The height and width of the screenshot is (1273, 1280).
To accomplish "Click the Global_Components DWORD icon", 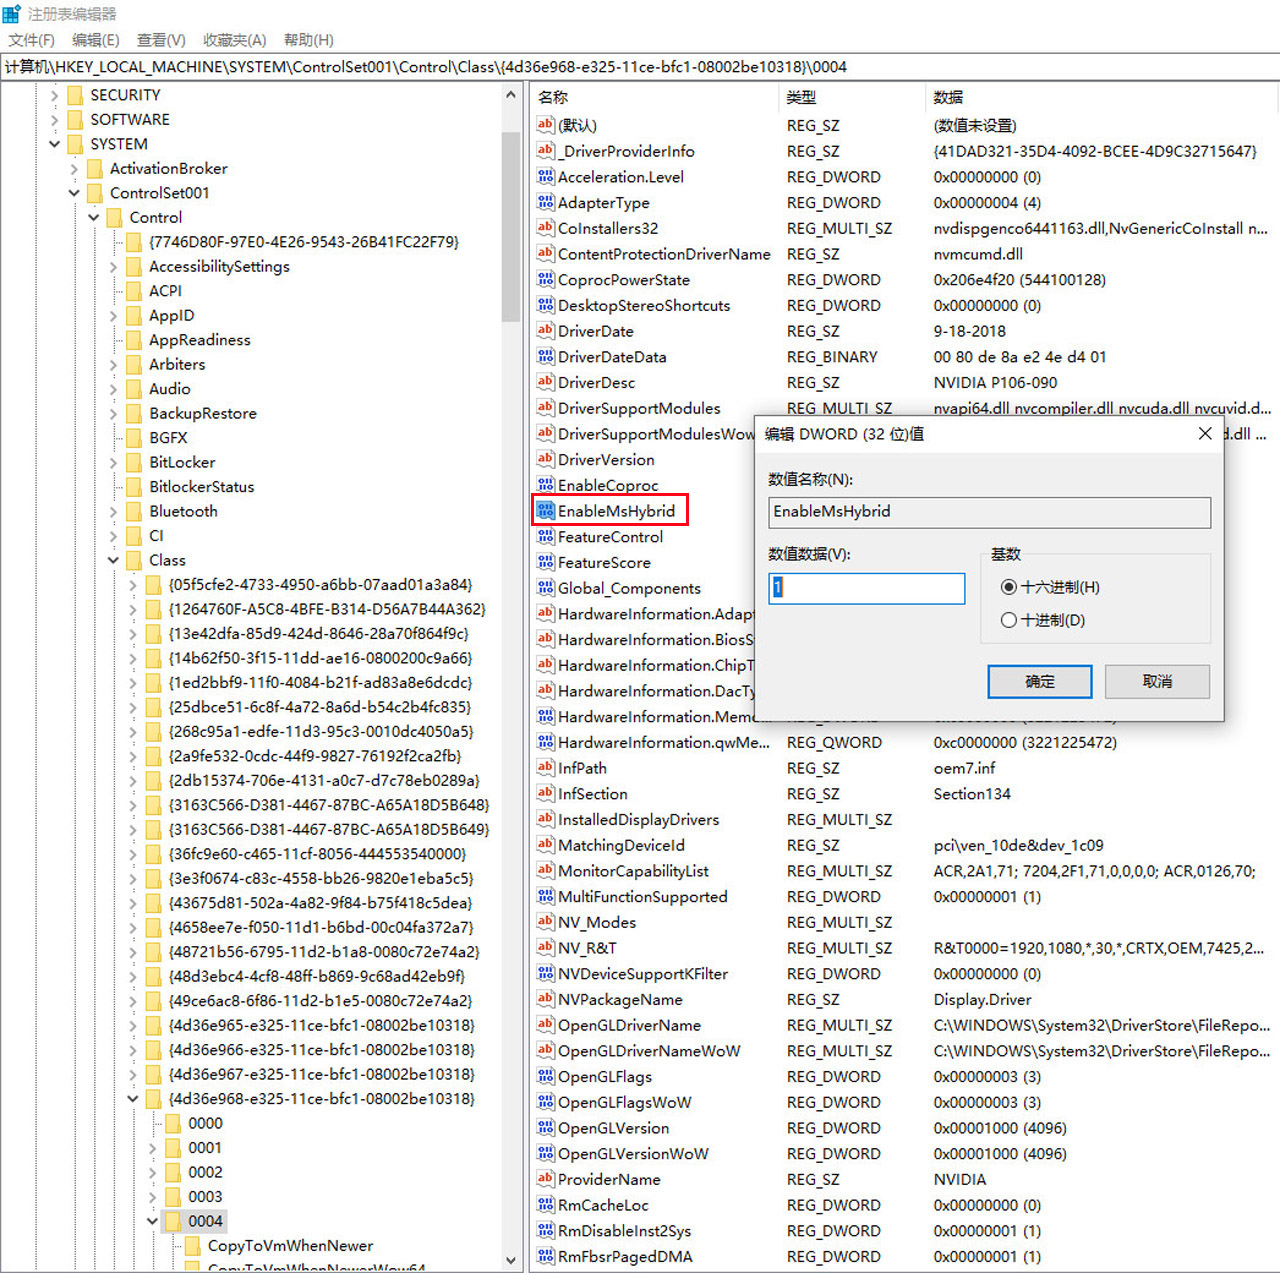I will (x=545, y=588).
